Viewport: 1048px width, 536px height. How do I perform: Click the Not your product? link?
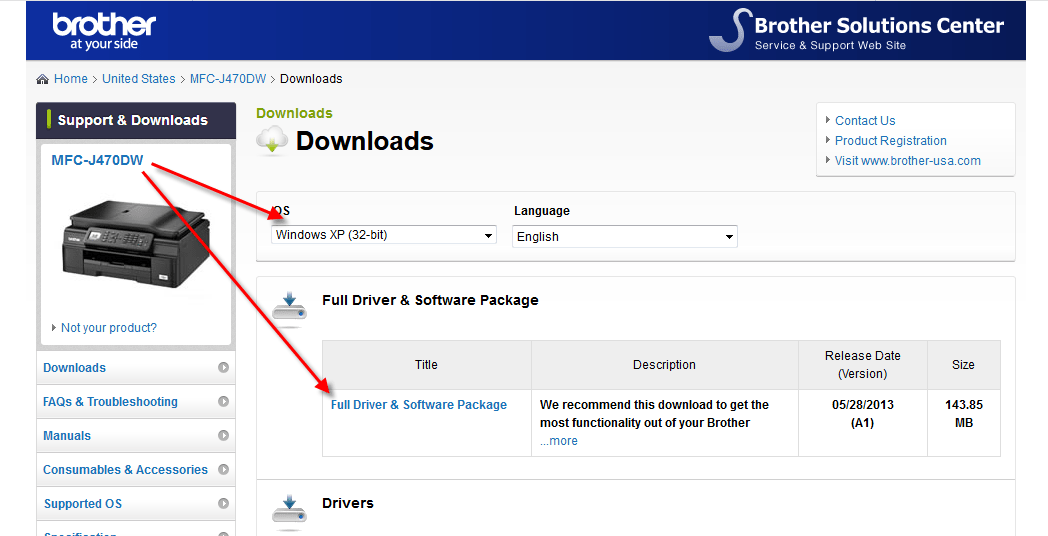tap(108, 328)
